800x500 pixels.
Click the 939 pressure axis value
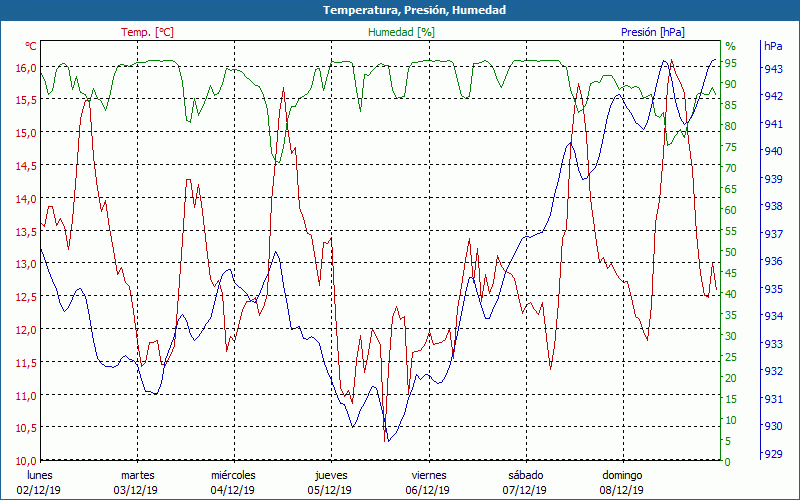773,179
